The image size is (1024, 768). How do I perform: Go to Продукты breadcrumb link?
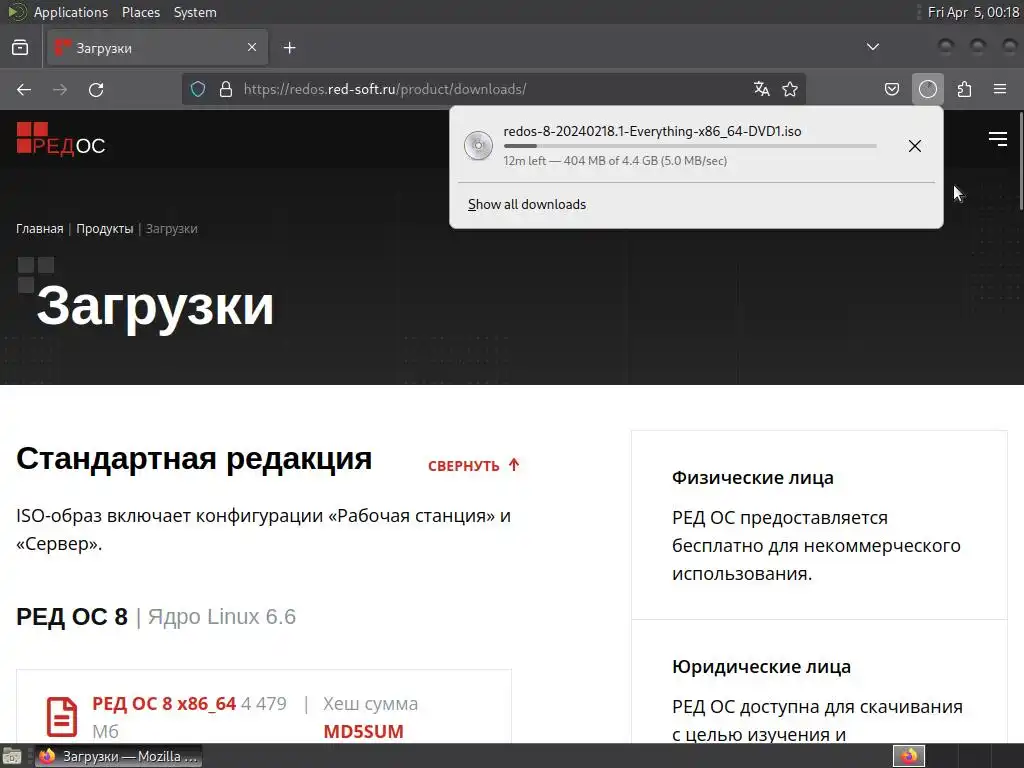click(104, 229)
